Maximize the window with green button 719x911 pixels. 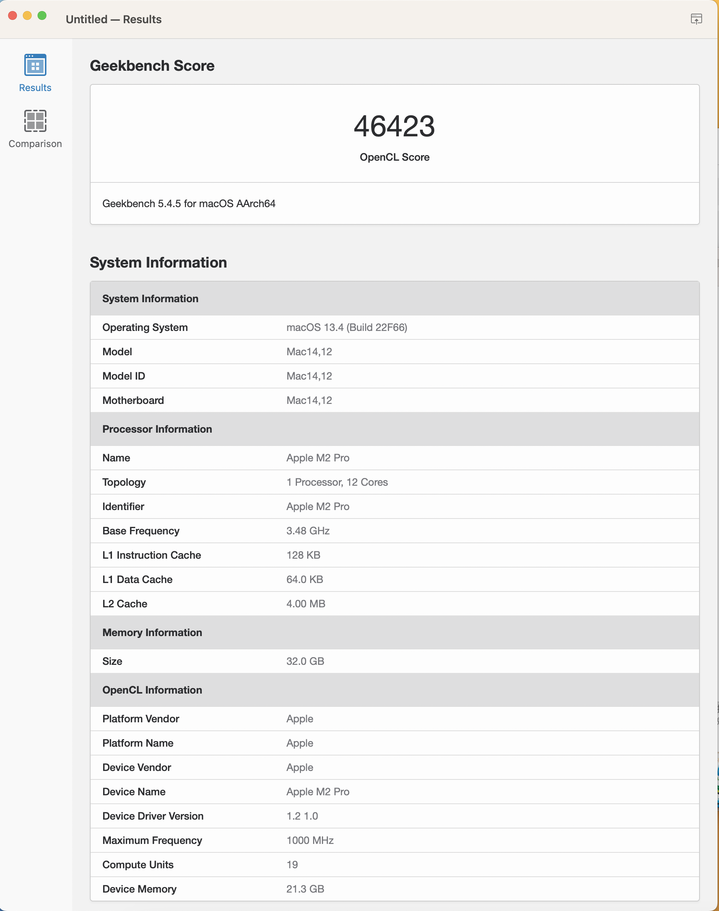click(42, 16)
